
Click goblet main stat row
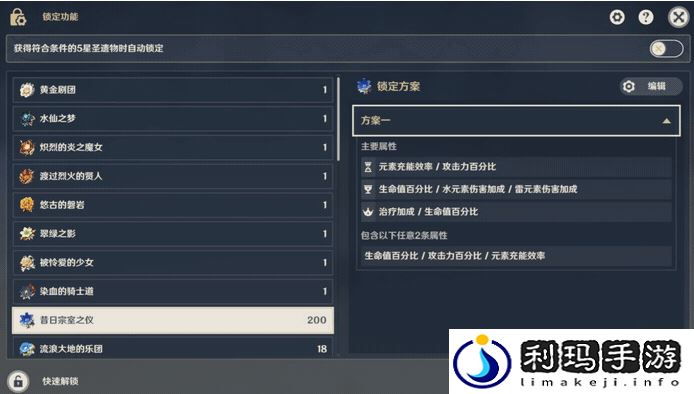(516, 189)
